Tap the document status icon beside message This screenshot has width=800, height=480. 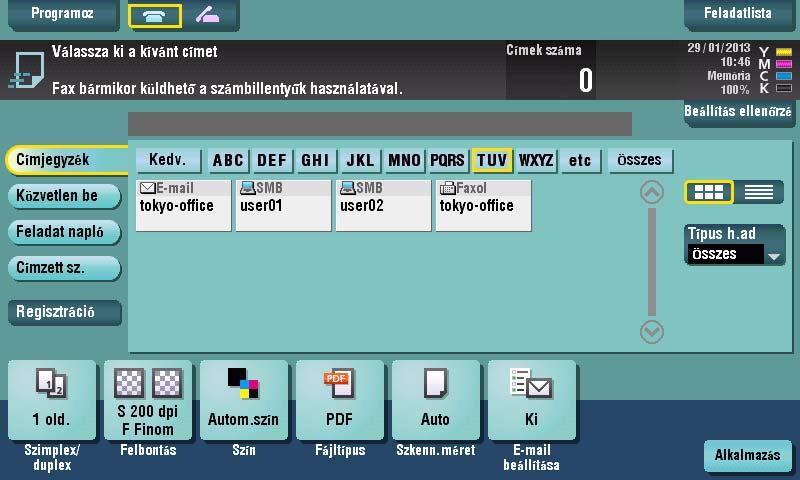(x=27, y=69)
